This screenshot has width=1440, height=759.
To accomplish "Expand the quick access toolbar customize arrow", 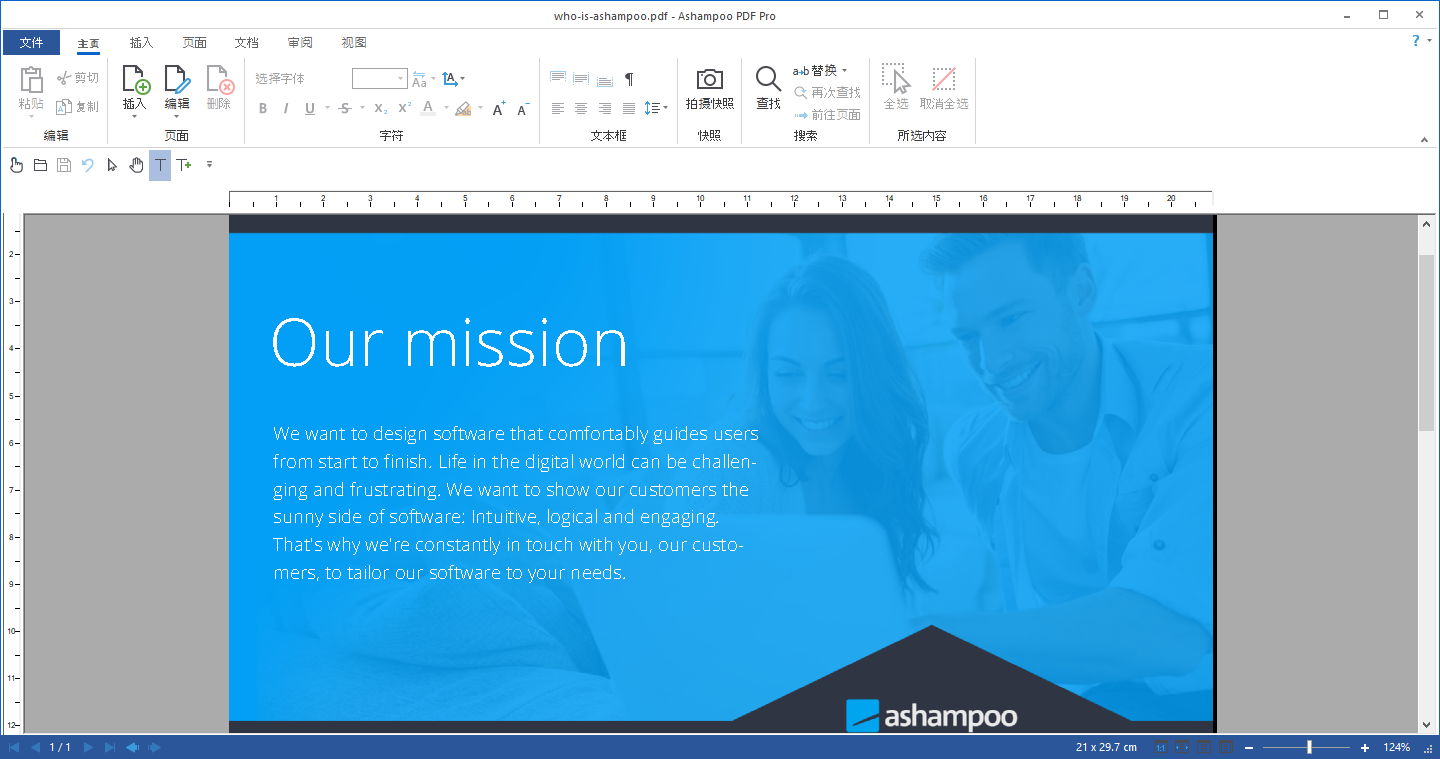I will coord(209,165).
